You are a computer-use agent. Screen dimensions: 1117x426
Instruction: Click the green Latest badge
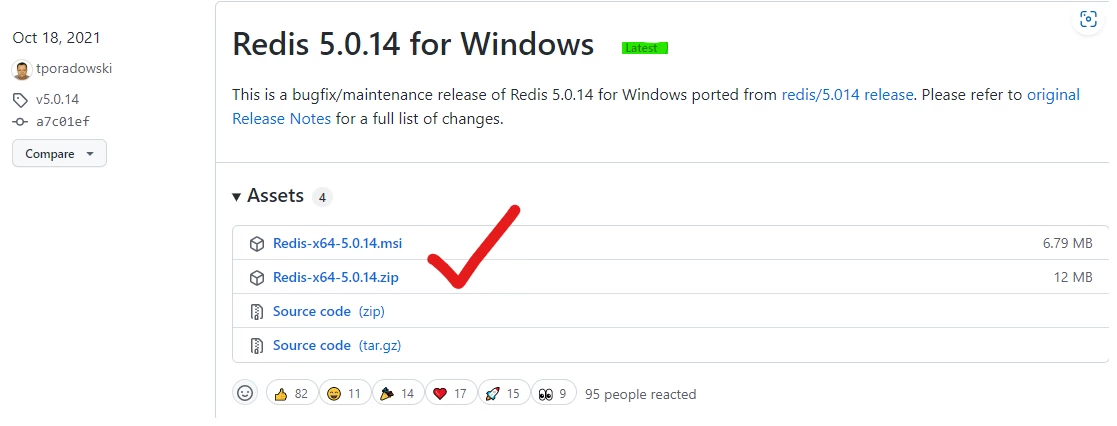point(645,48)
